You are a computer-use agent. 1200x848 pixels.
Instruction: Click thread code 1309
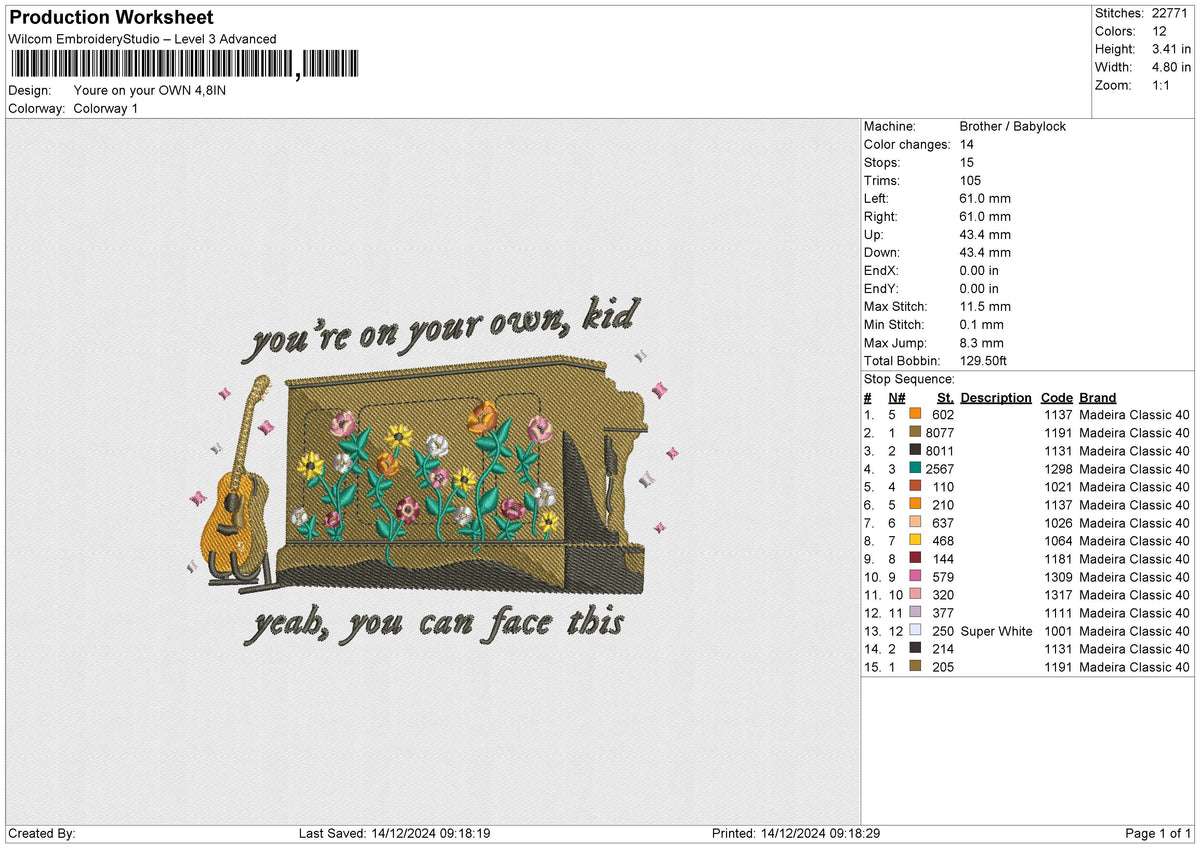coord(1057,577)
